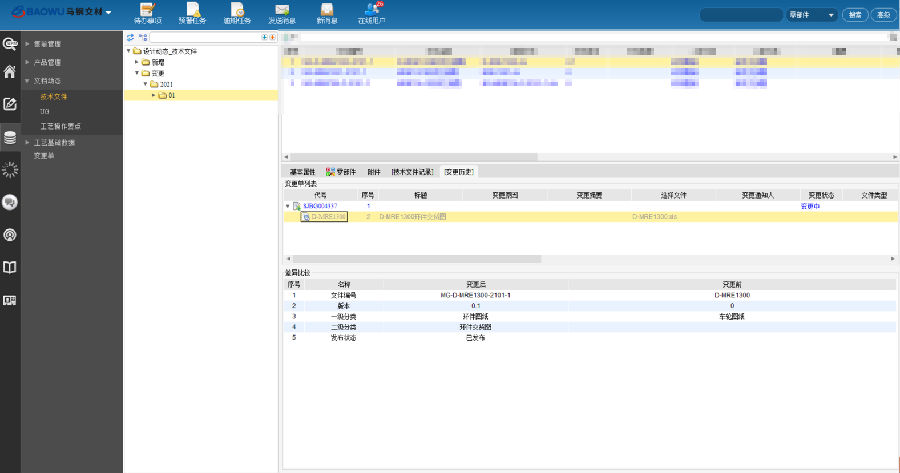Select 技术文件 in left navigation

point(54,97)
